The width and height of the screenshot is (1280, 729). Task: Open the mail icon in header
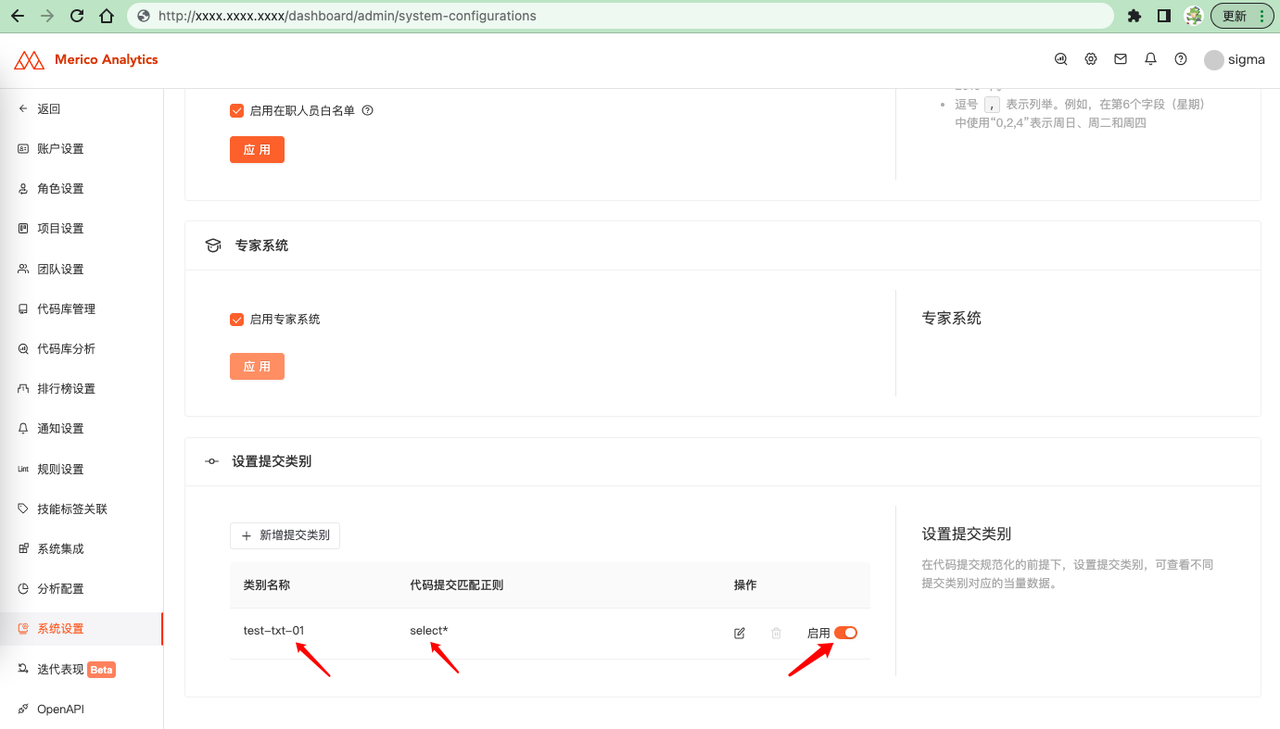point(1121,60)
